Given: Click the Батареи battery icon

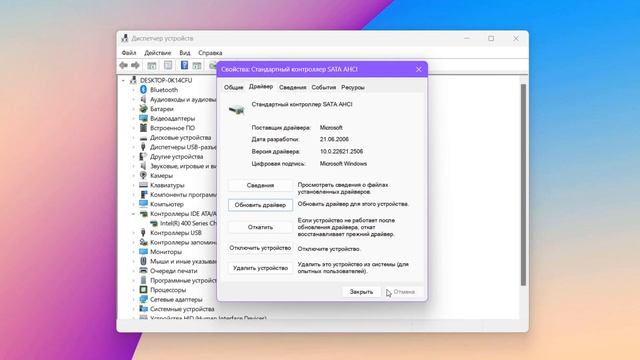Looking at the screenshot, I should tap(143, 109).
